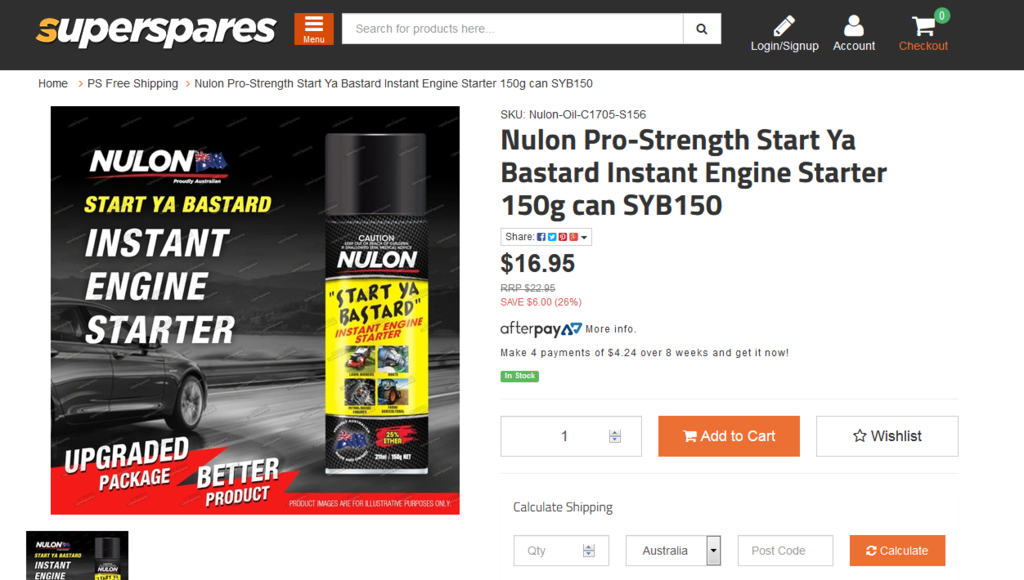
Task: Focus the Post Code field
Action: pos(785,551)
